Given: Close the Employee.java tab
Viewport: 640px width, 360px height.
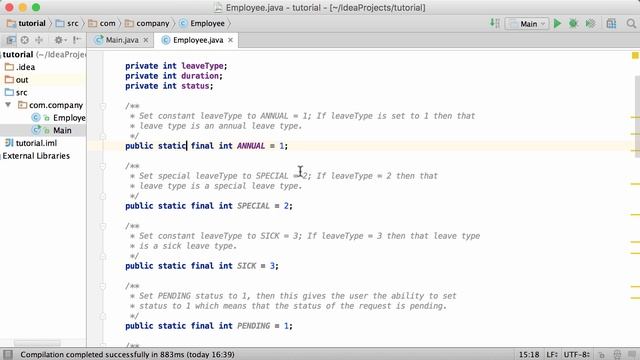Looking at the screenshot, I should pos(231,40).
